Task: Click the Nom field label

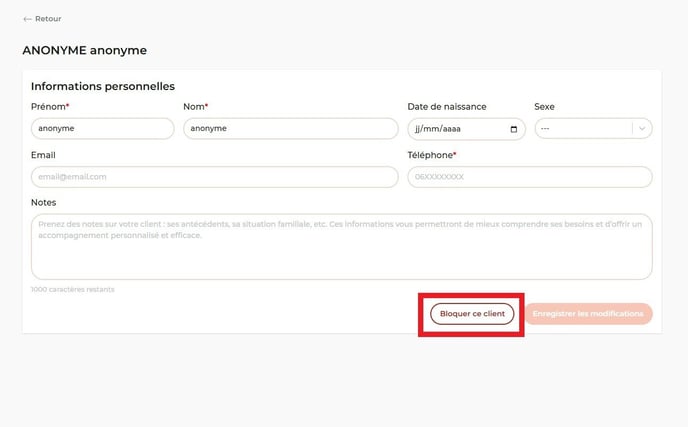Action: tap(195, 107)
